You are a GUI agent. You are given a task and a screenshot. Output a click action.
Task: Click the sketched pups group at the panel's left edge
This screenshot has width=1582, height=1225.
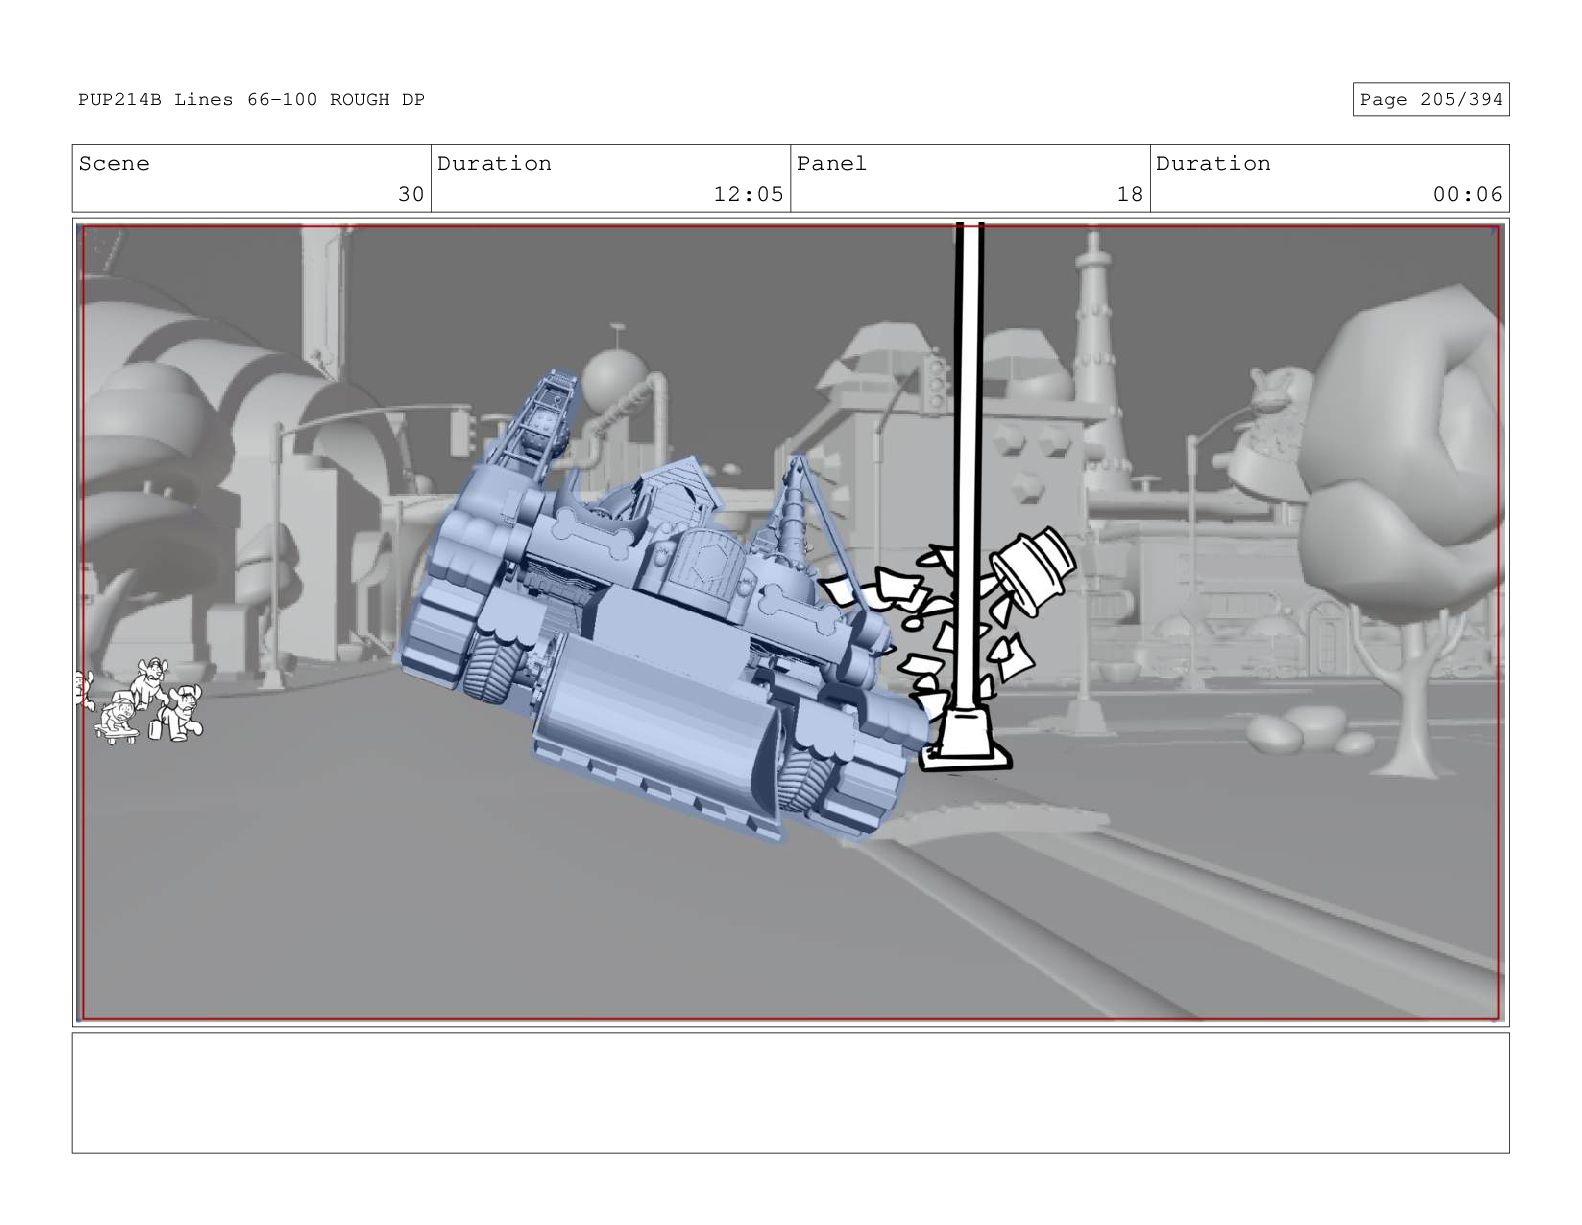140,700
